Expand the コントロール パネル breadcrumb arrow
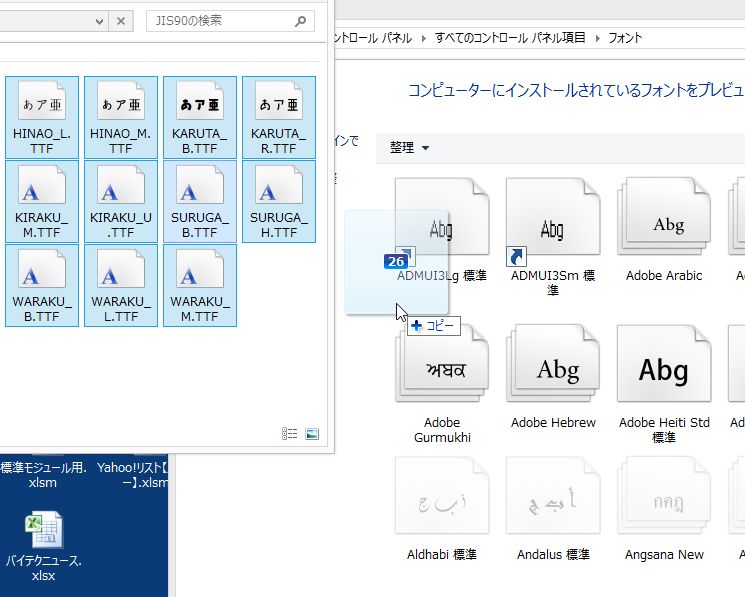 [423, 38]
